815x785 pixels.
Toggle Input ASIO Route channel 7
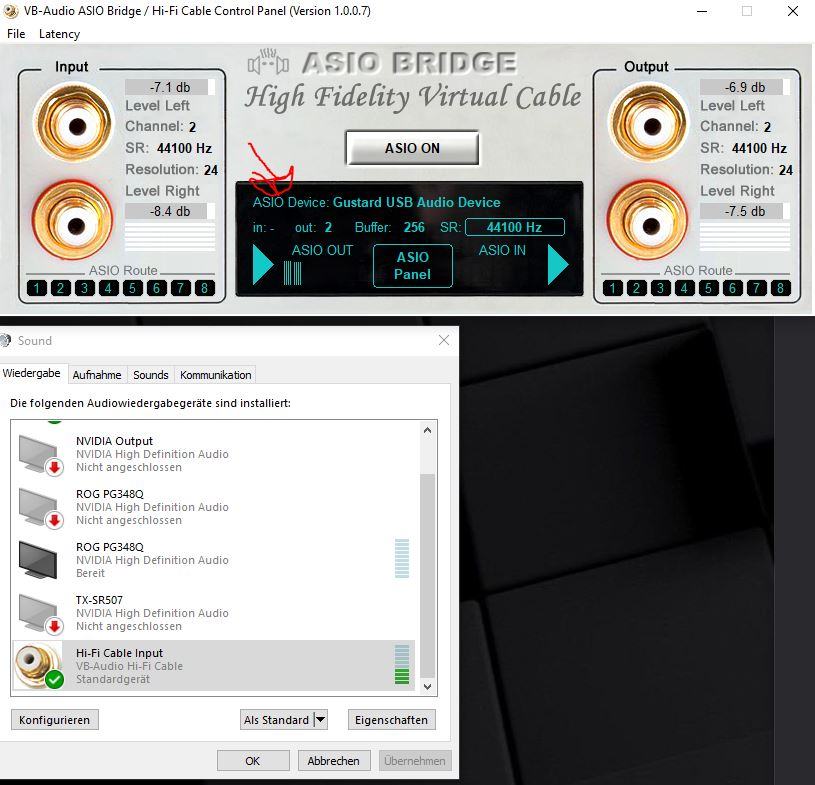point(180,288)
